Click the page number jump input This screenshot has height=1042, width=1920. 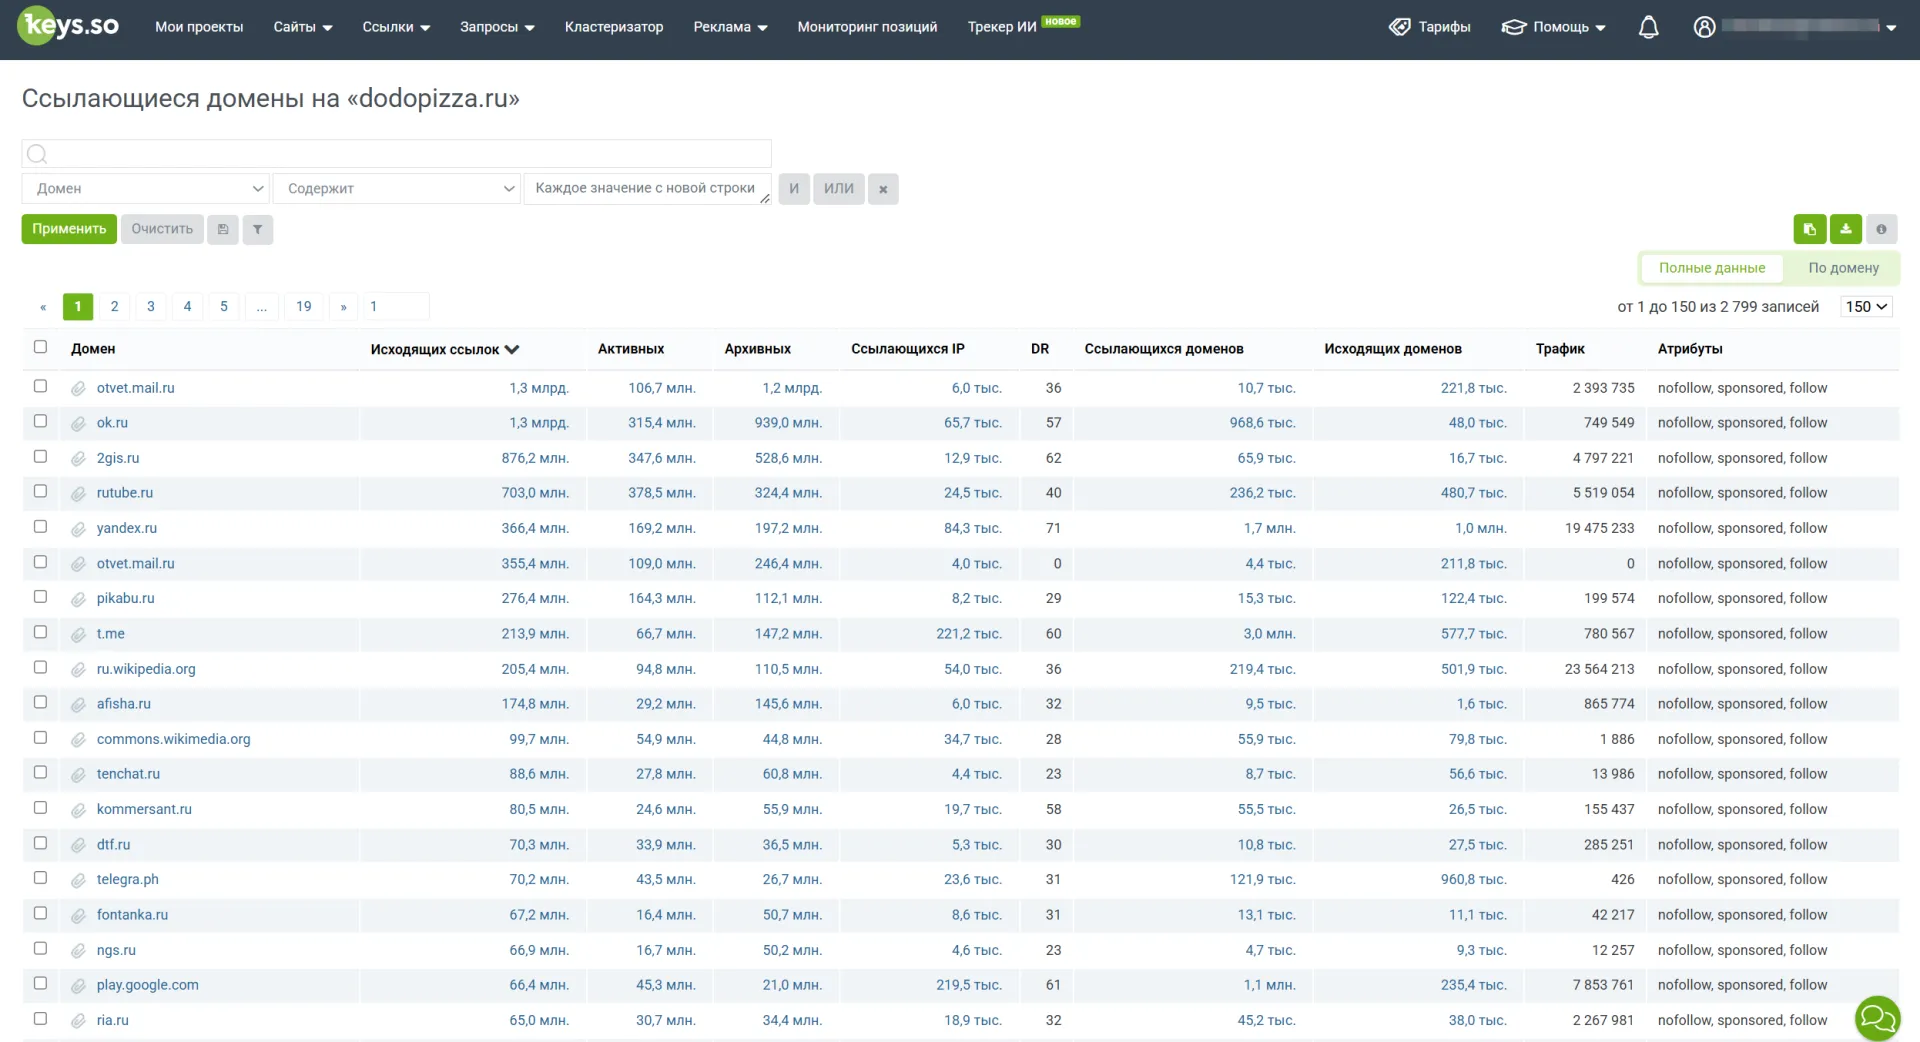tap(396, 307)
